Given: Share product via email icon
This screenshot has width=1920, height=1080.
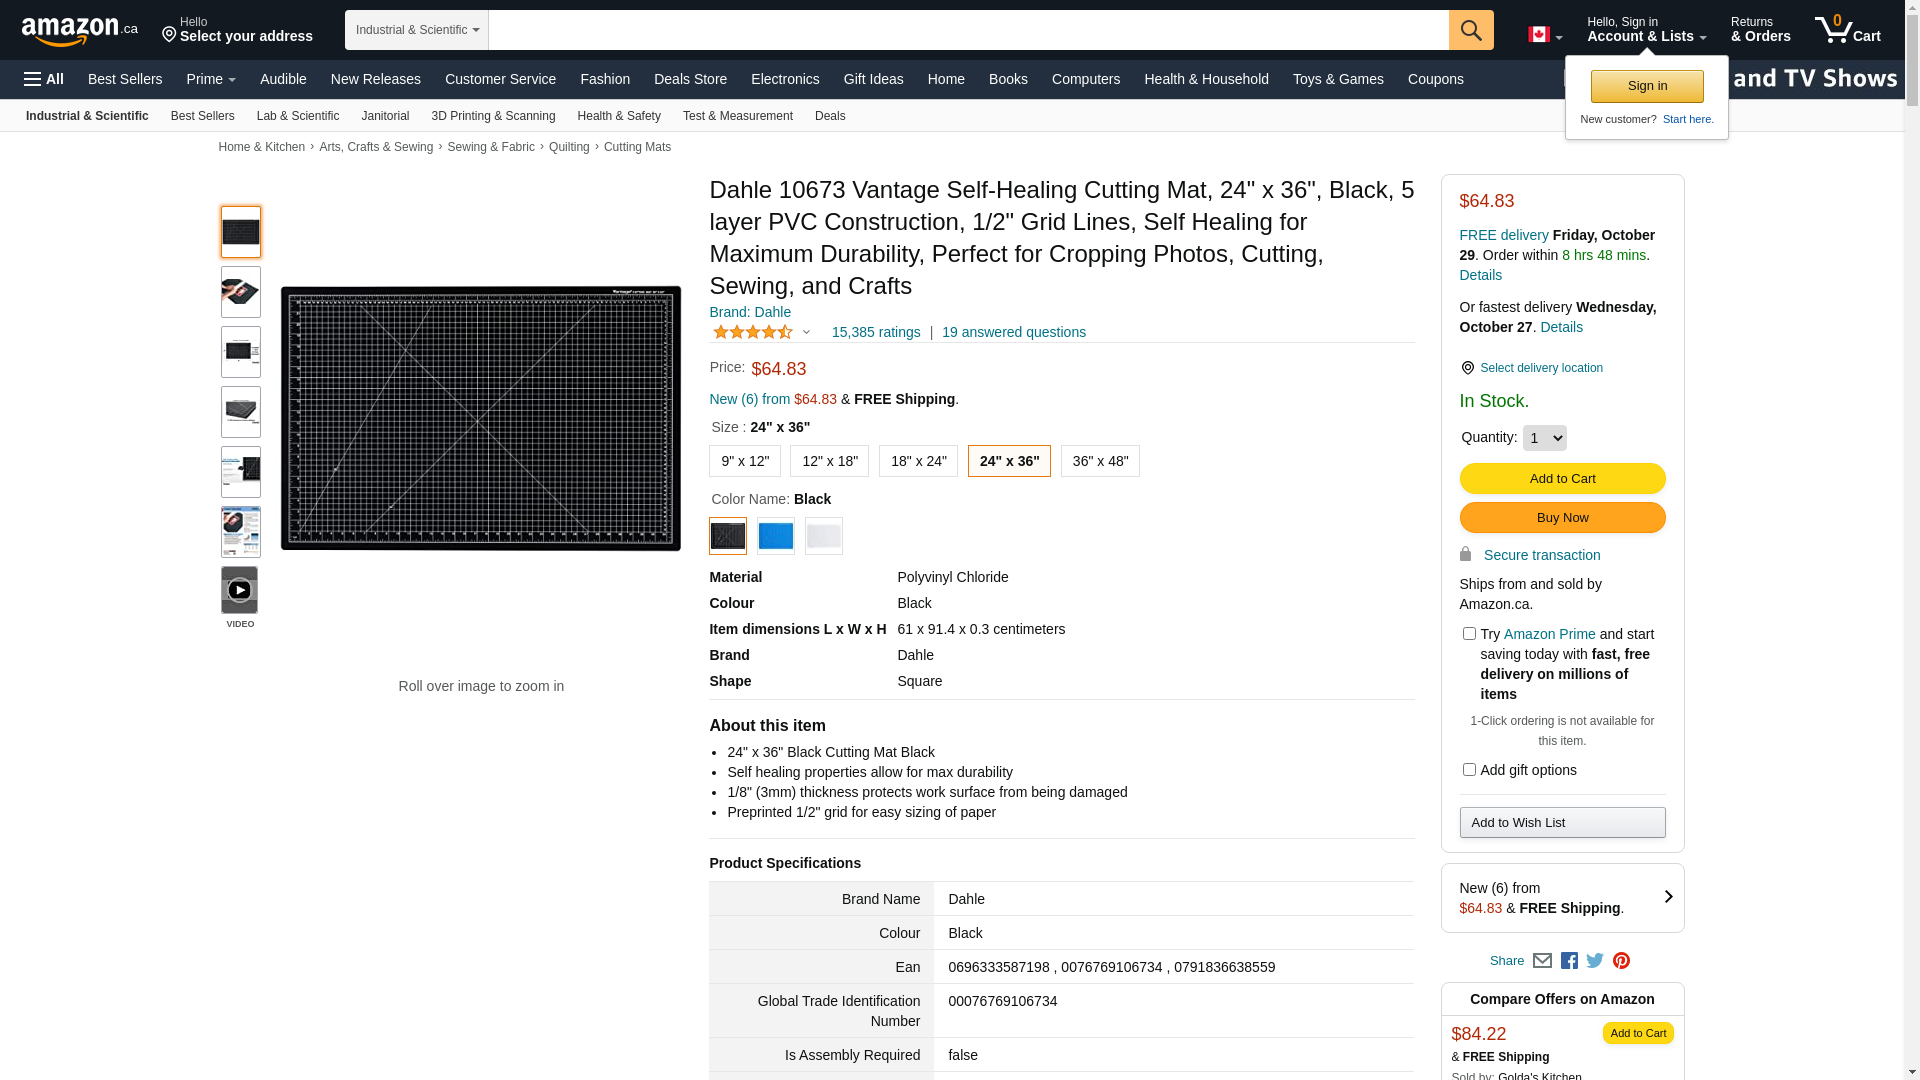Looking at the screenshot, I should tap(1542, 961).
